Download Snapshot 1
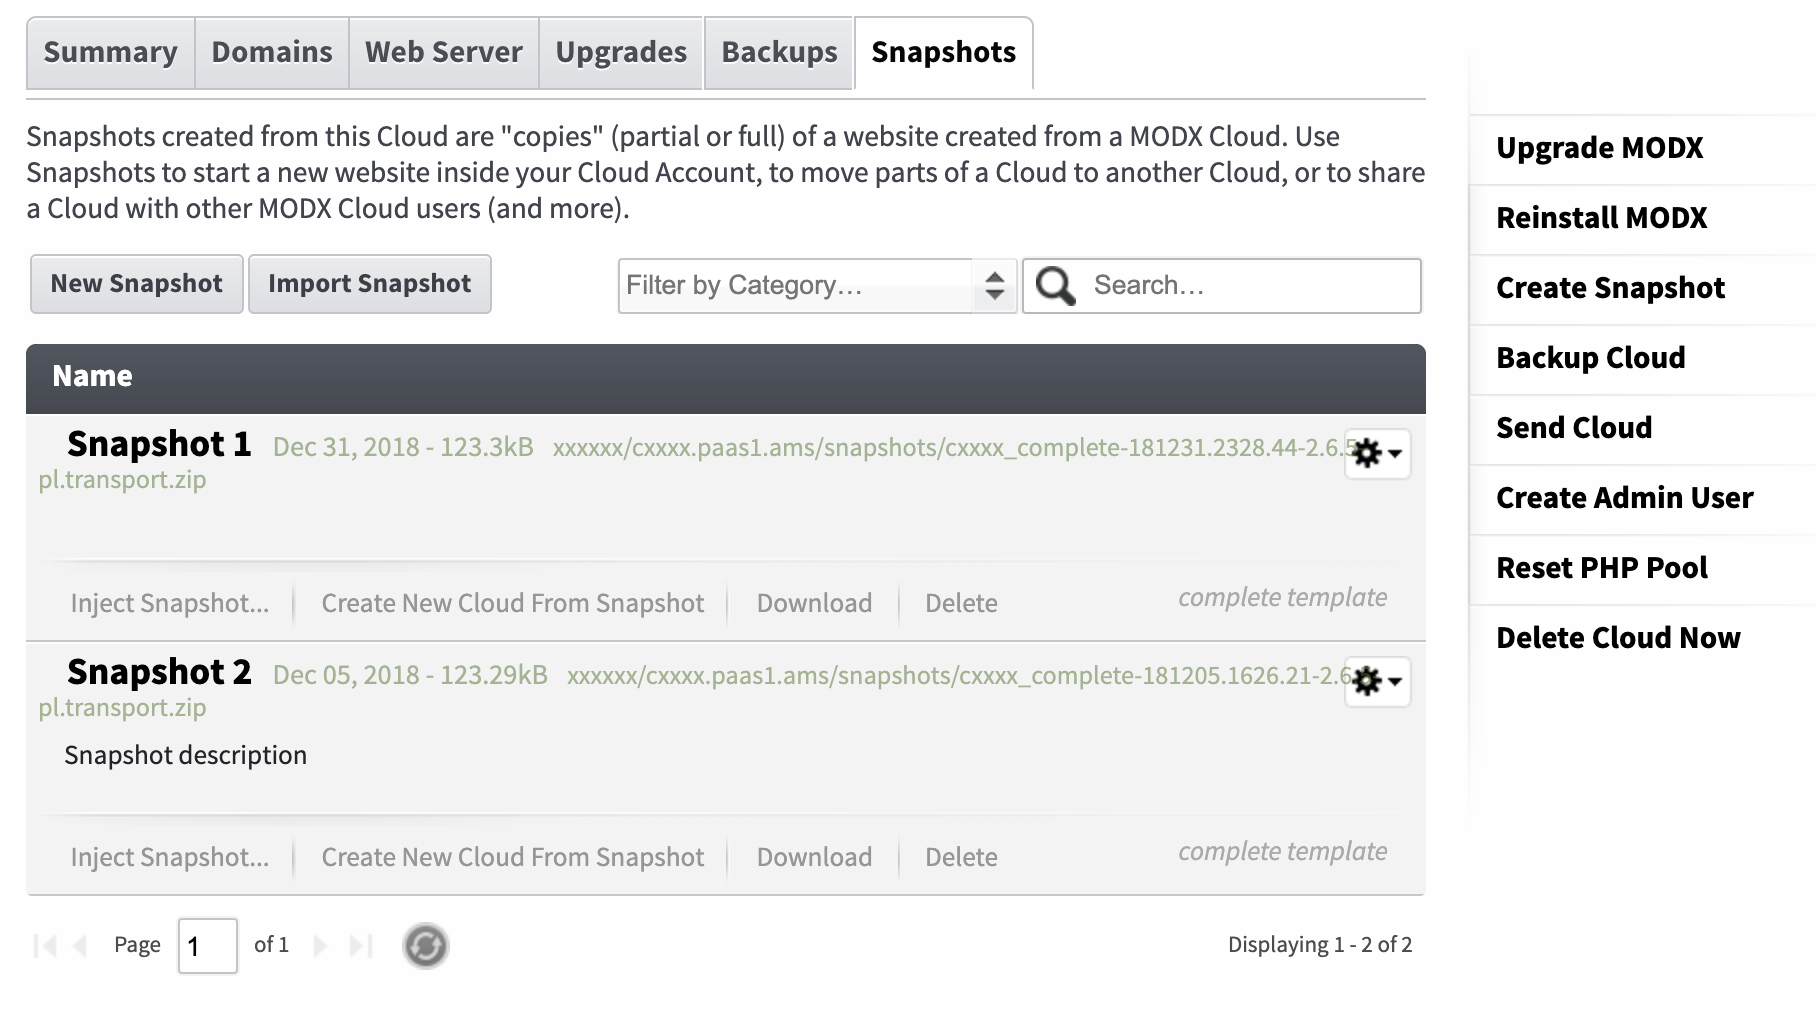The width and height of the screenshot is (1816, 1026). click(x=814, y=603)
